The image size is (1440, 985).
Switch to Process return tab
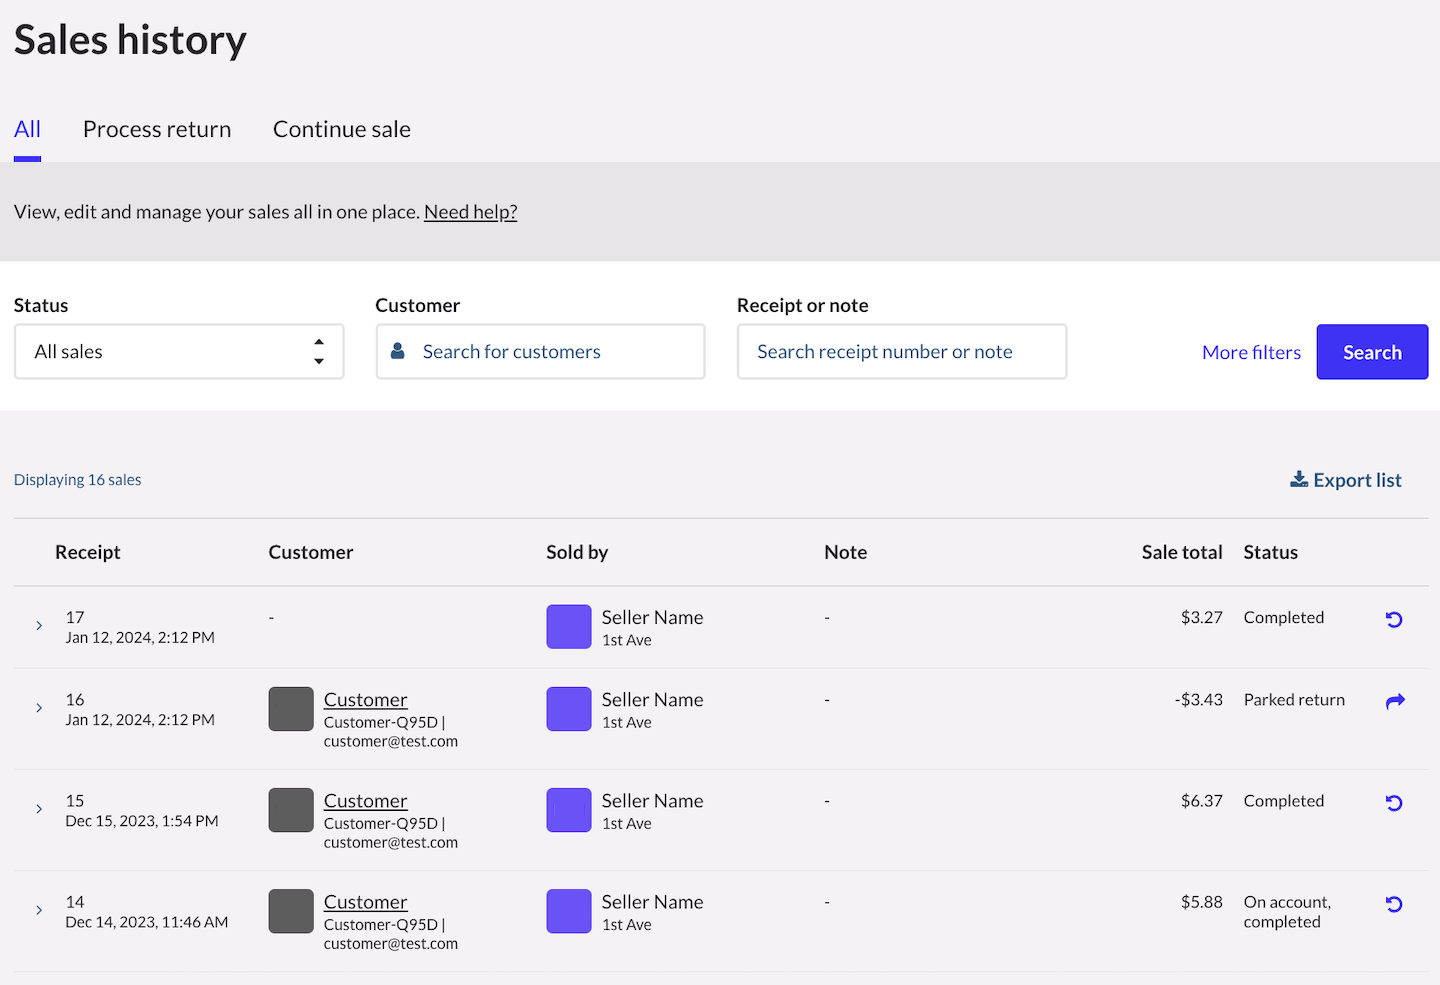(x=157, y=130)
